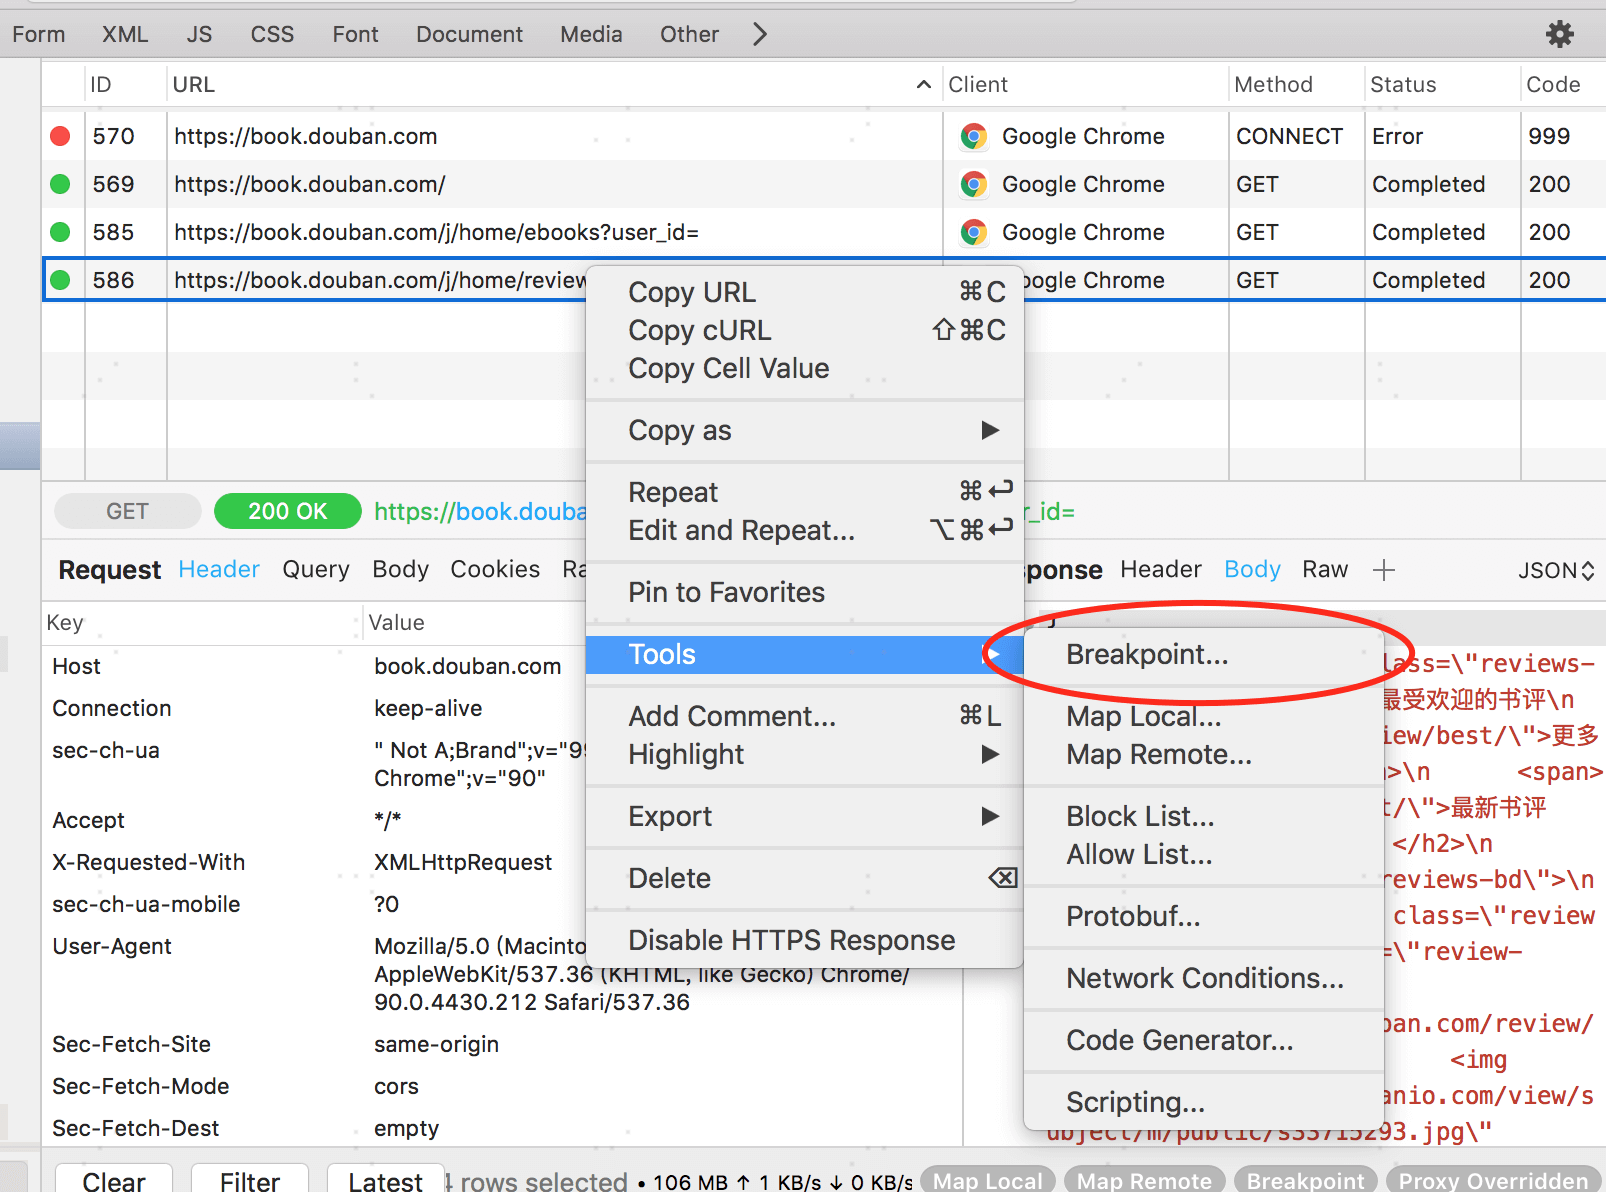
Task: Open the settings gear icon
Action: click(1559, 34)
